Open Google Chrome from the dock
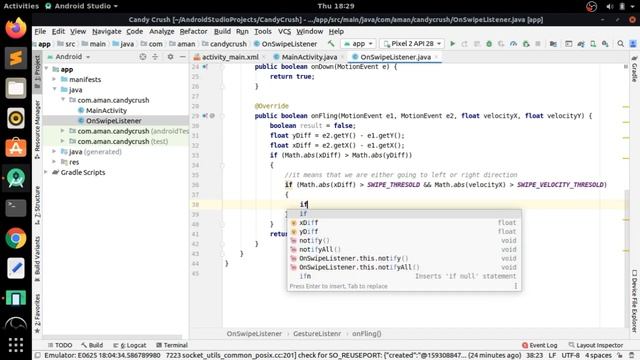Screen dimensions: 640x360 16,238
